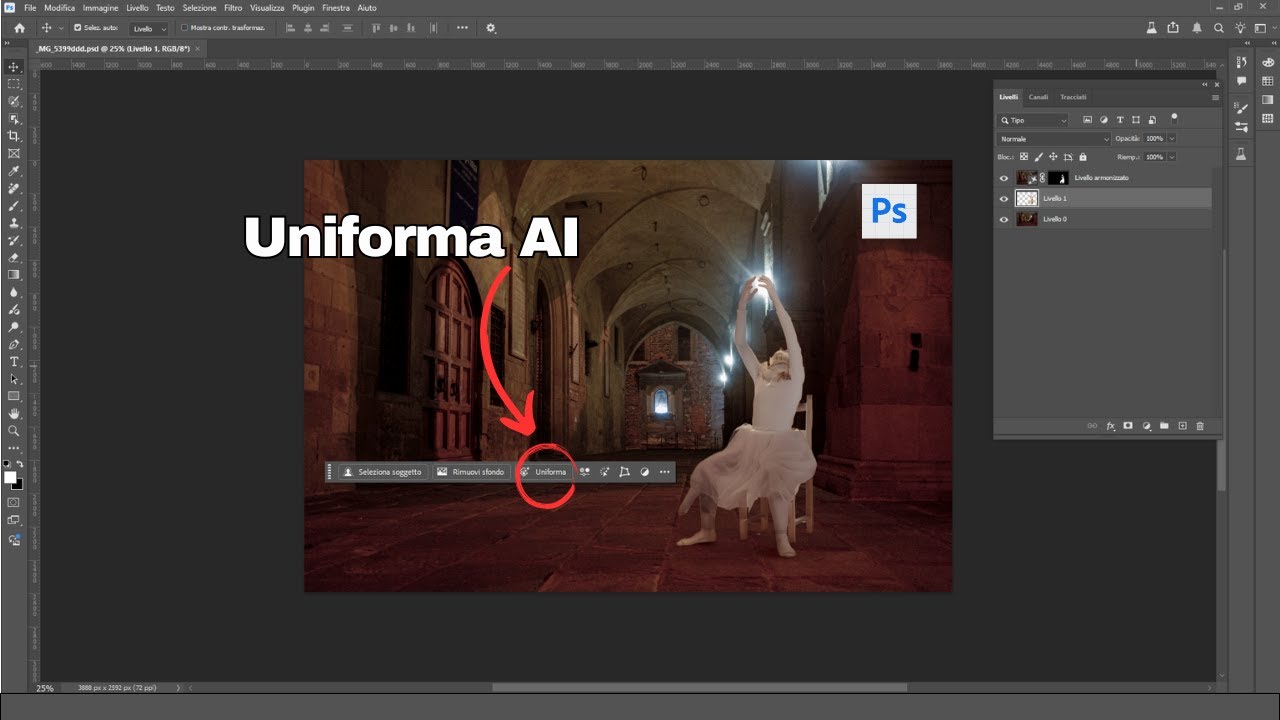Select the Crop tool
Screen dimensions: 1280x720
pos(14,136)
